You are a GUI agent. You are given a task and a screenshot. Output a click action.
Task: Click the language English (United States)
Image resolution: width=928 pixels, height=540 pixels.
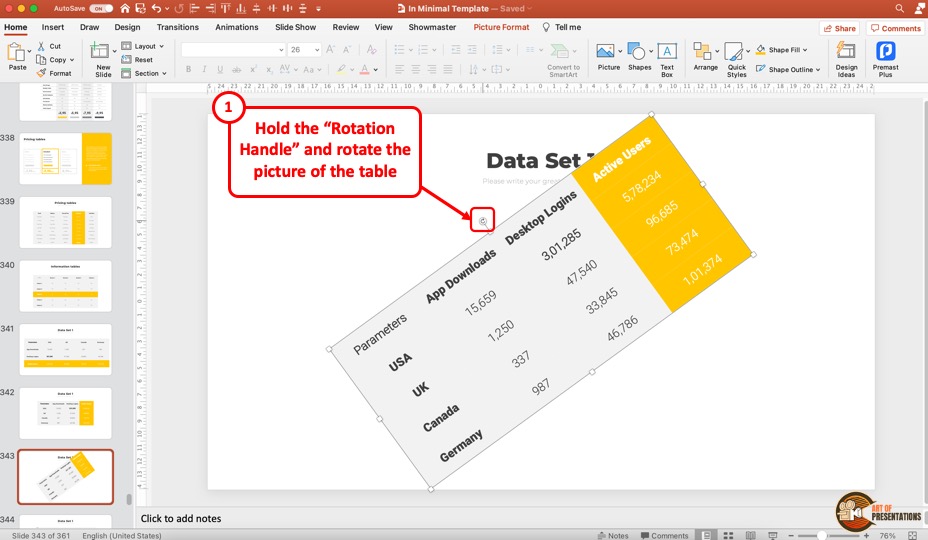[122, 535]
